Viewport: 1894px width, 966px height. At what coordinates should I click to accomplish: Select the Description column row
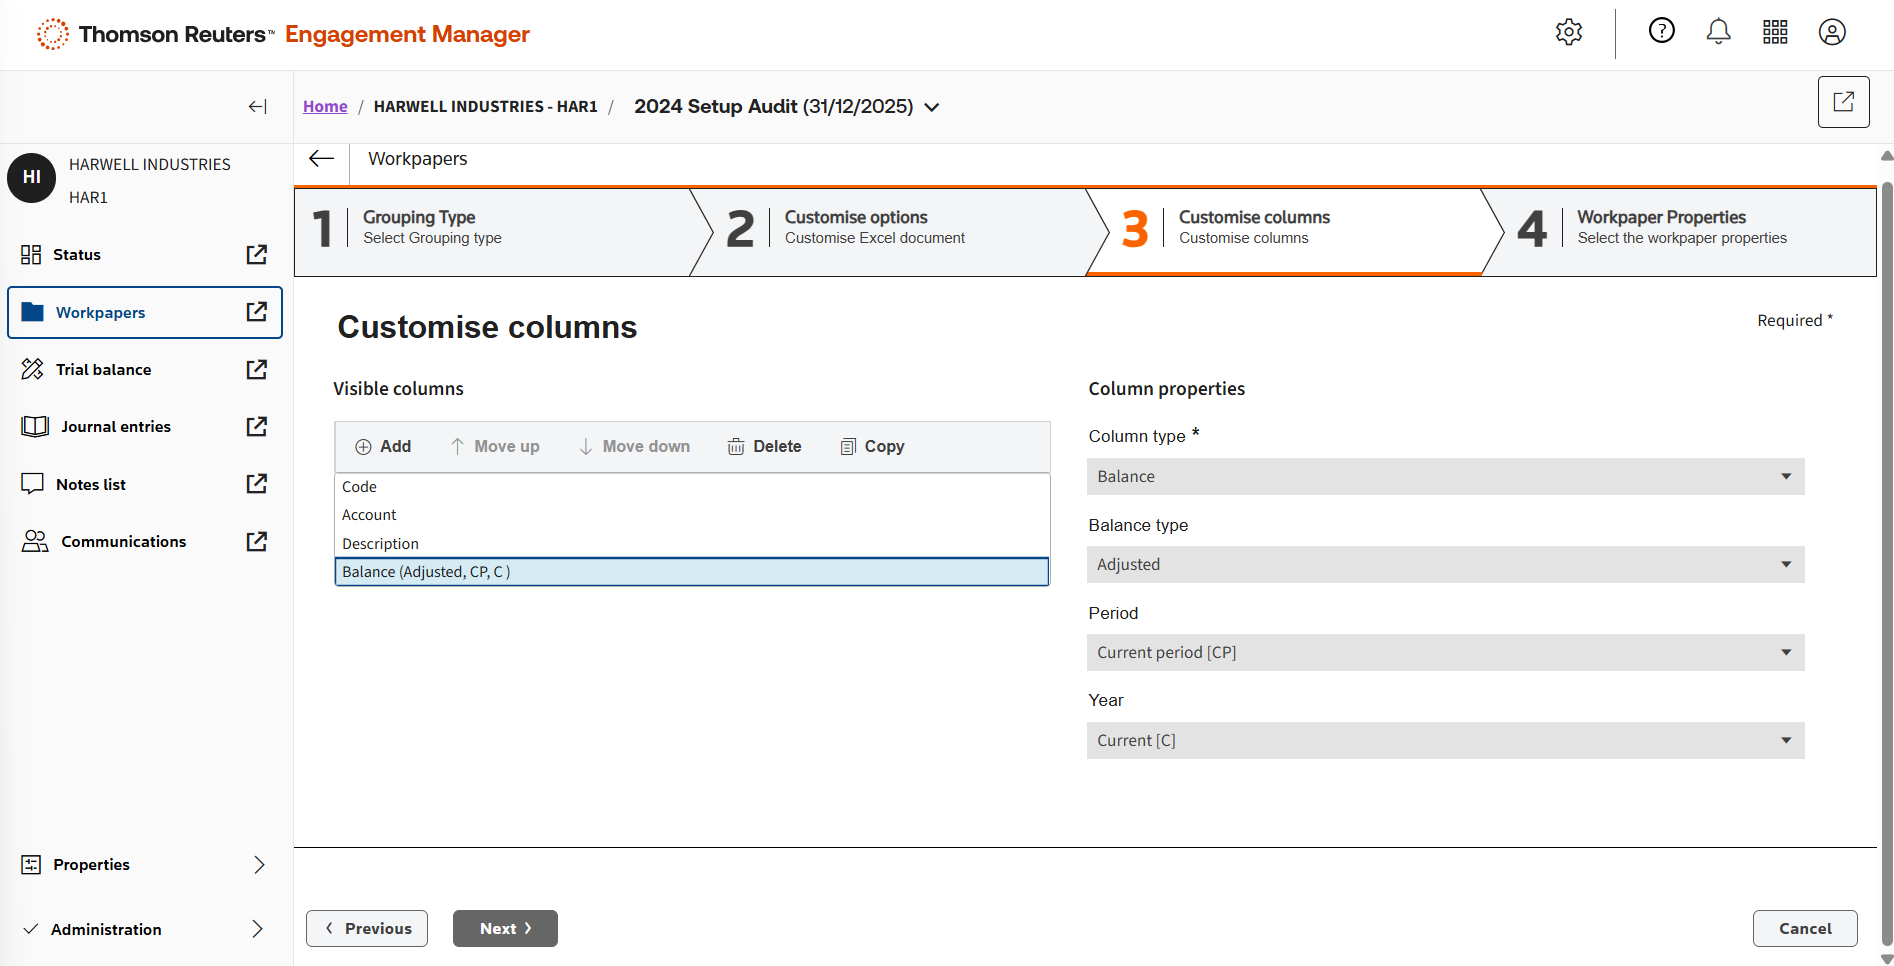pyautogui.click(x=381, y=544)
